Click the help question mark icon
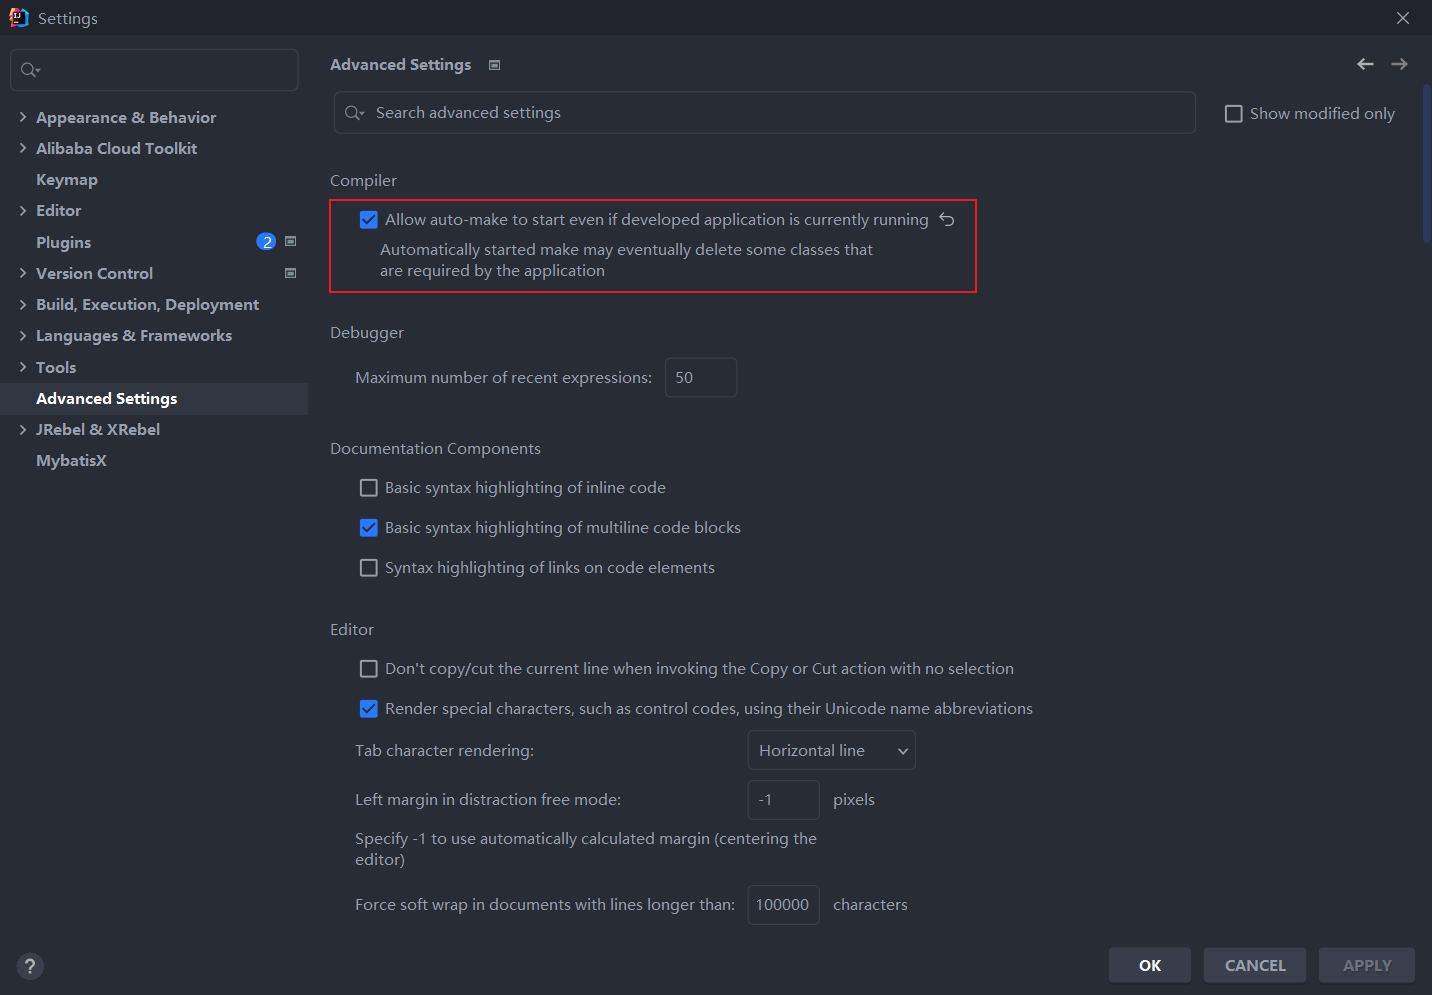1432x995 pixels. coord(29,966)
